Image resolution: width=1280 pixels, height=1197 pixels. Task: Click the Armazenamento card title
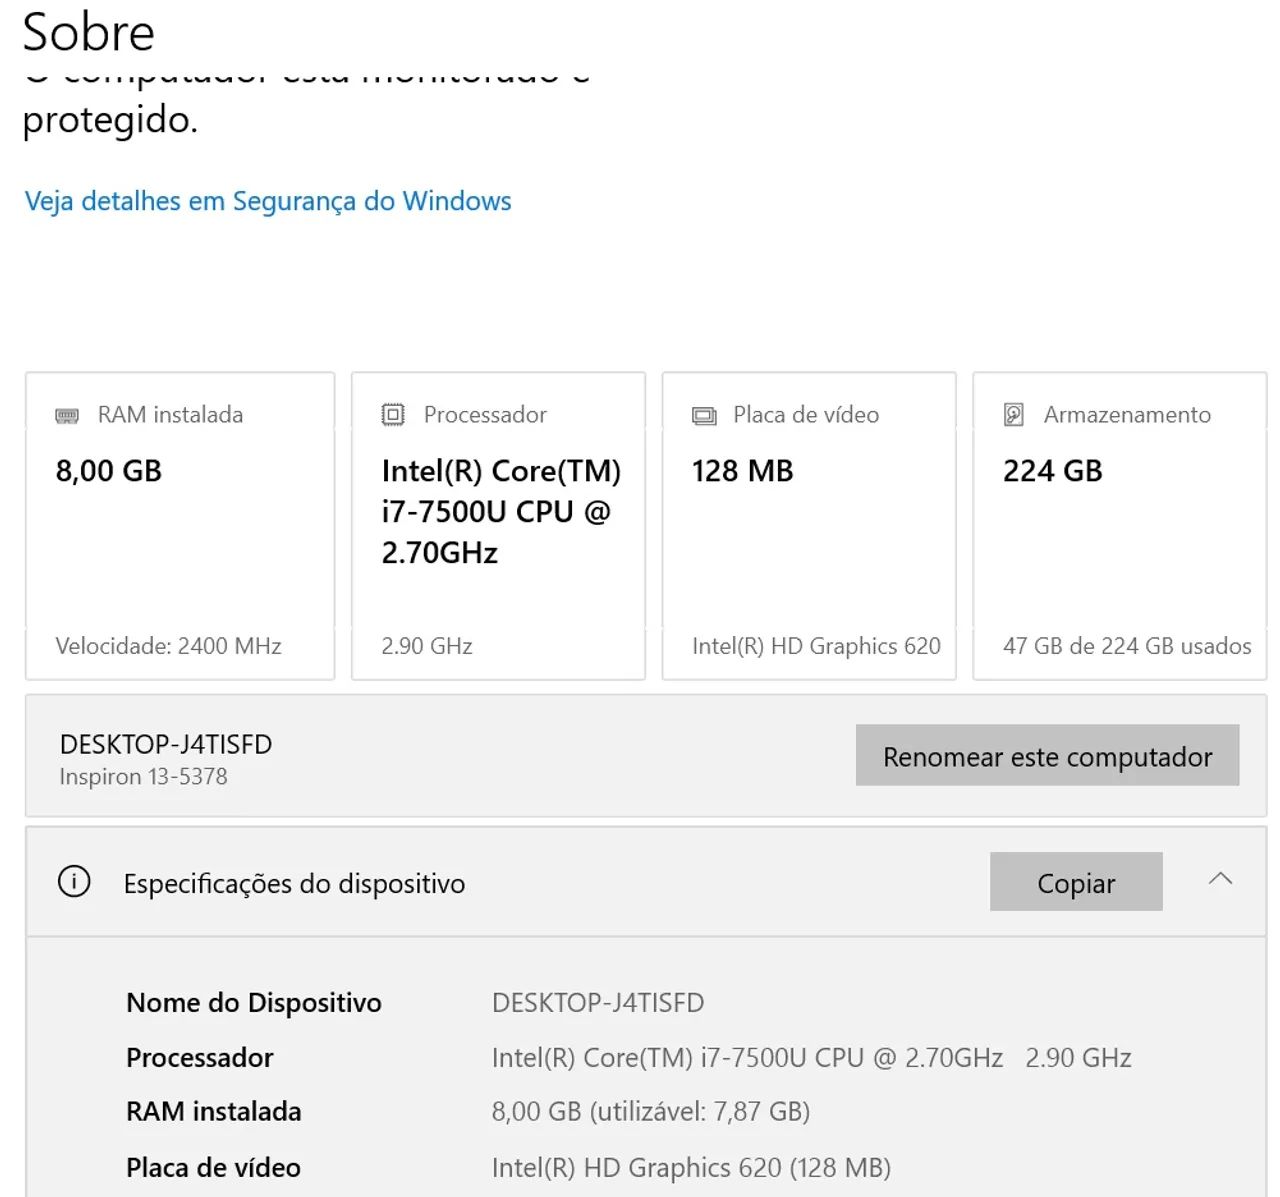[x=1127, y=415]
